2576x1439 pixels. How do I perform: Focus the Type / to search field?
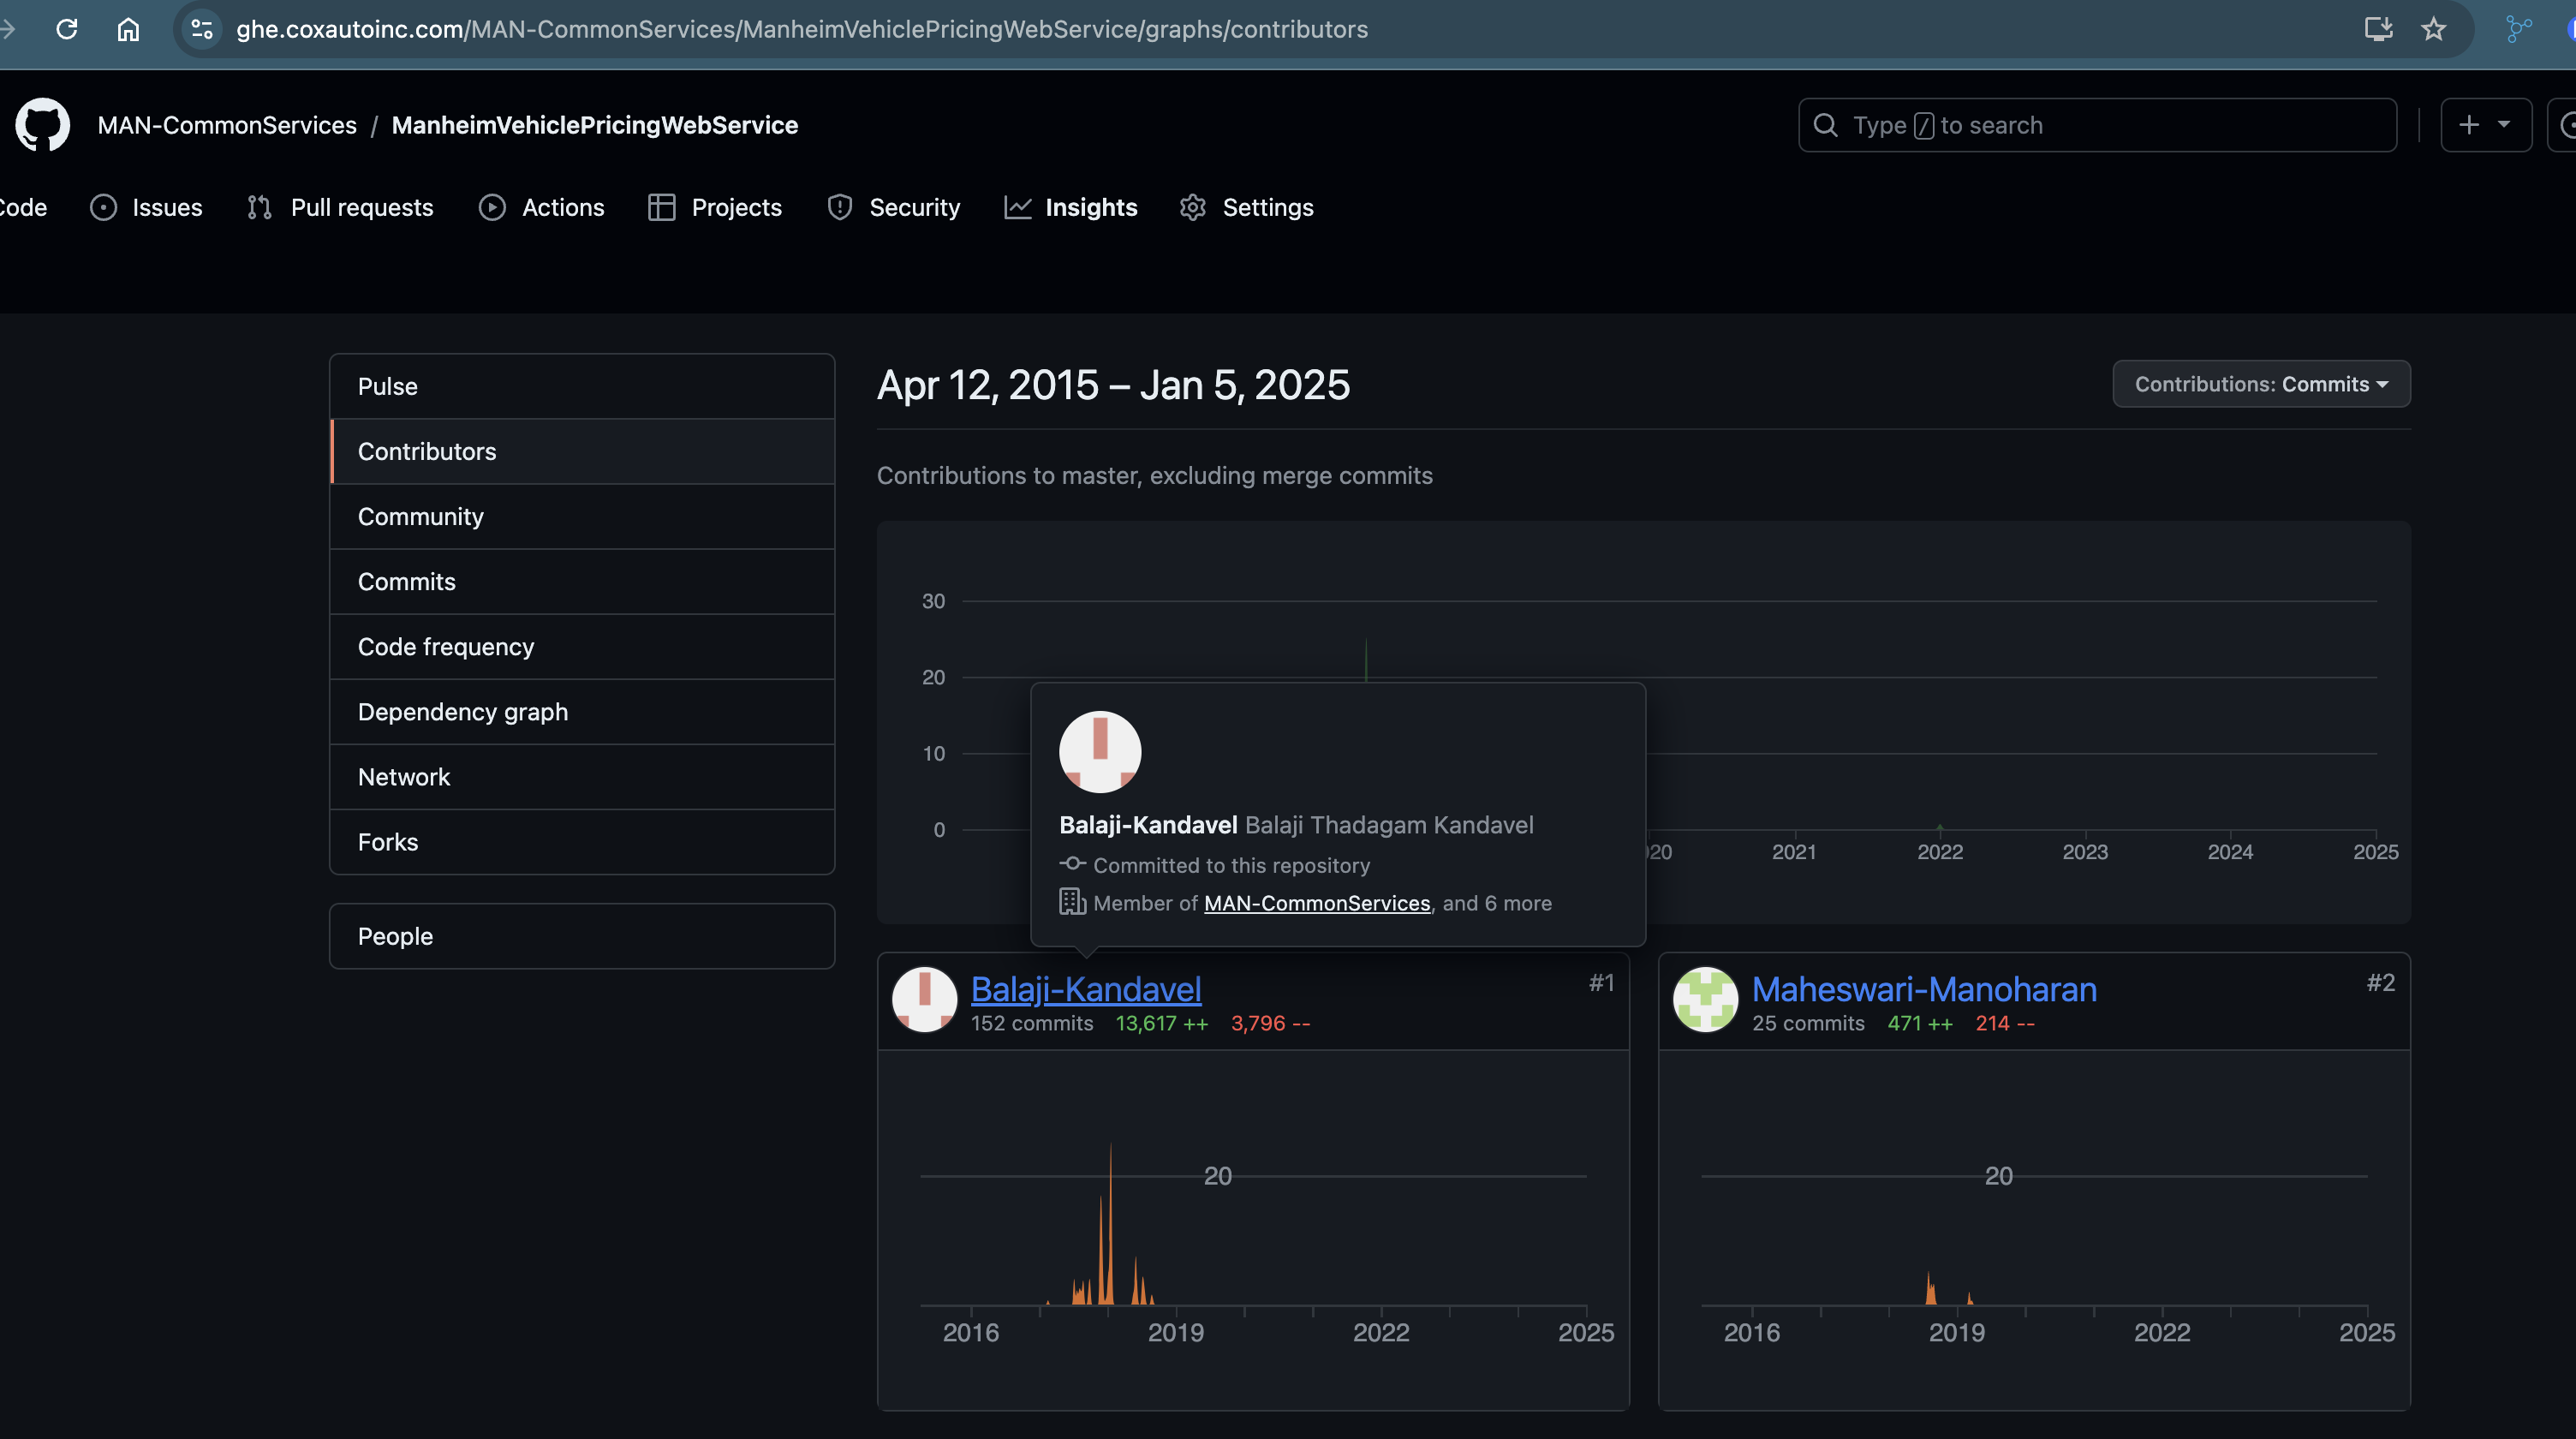(2097, 125)
